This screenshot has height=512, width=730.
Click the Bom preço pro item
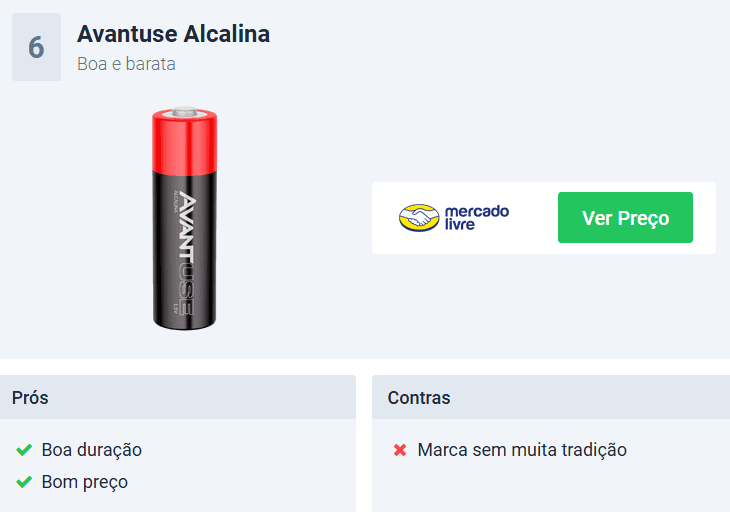pyautogui.click(x=85, y=482)
